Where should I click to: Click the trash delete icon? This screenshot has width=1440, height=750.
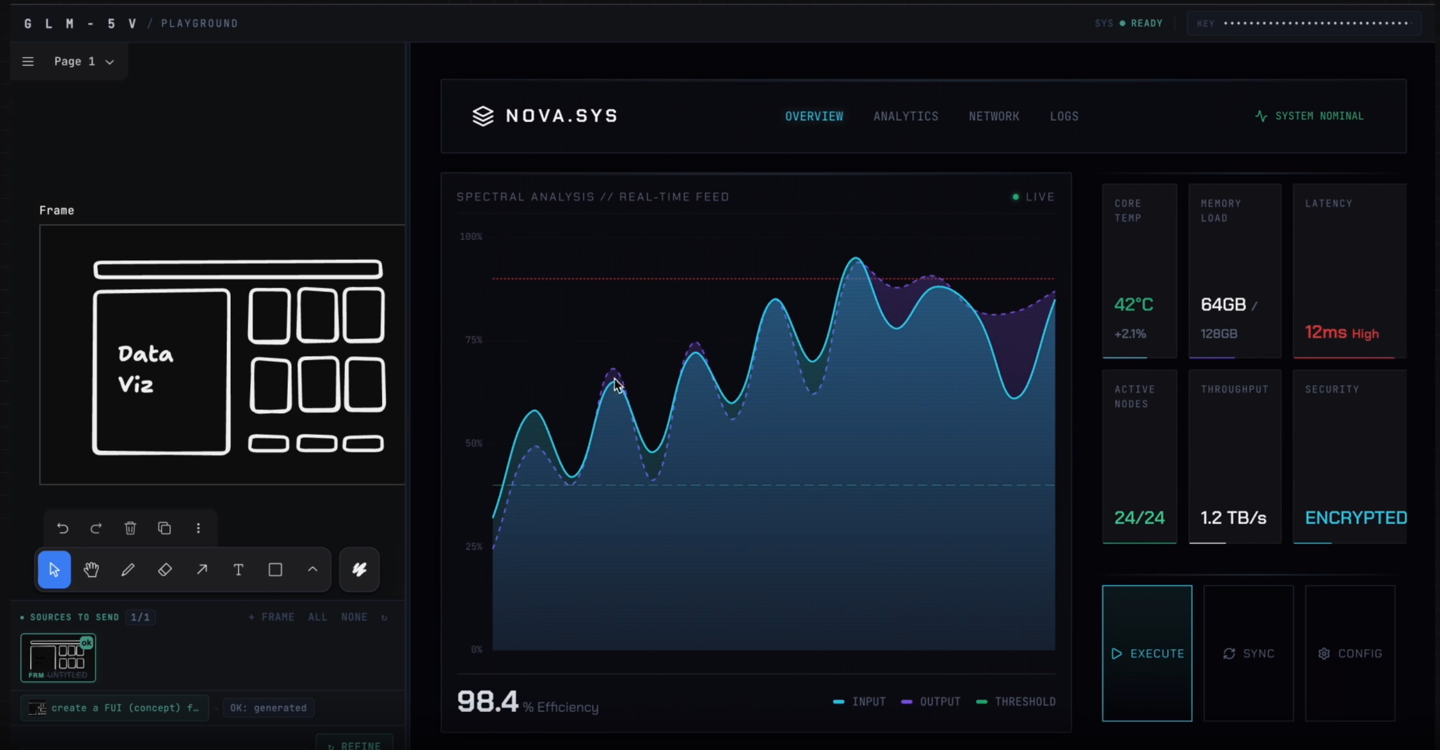[130, 528]
